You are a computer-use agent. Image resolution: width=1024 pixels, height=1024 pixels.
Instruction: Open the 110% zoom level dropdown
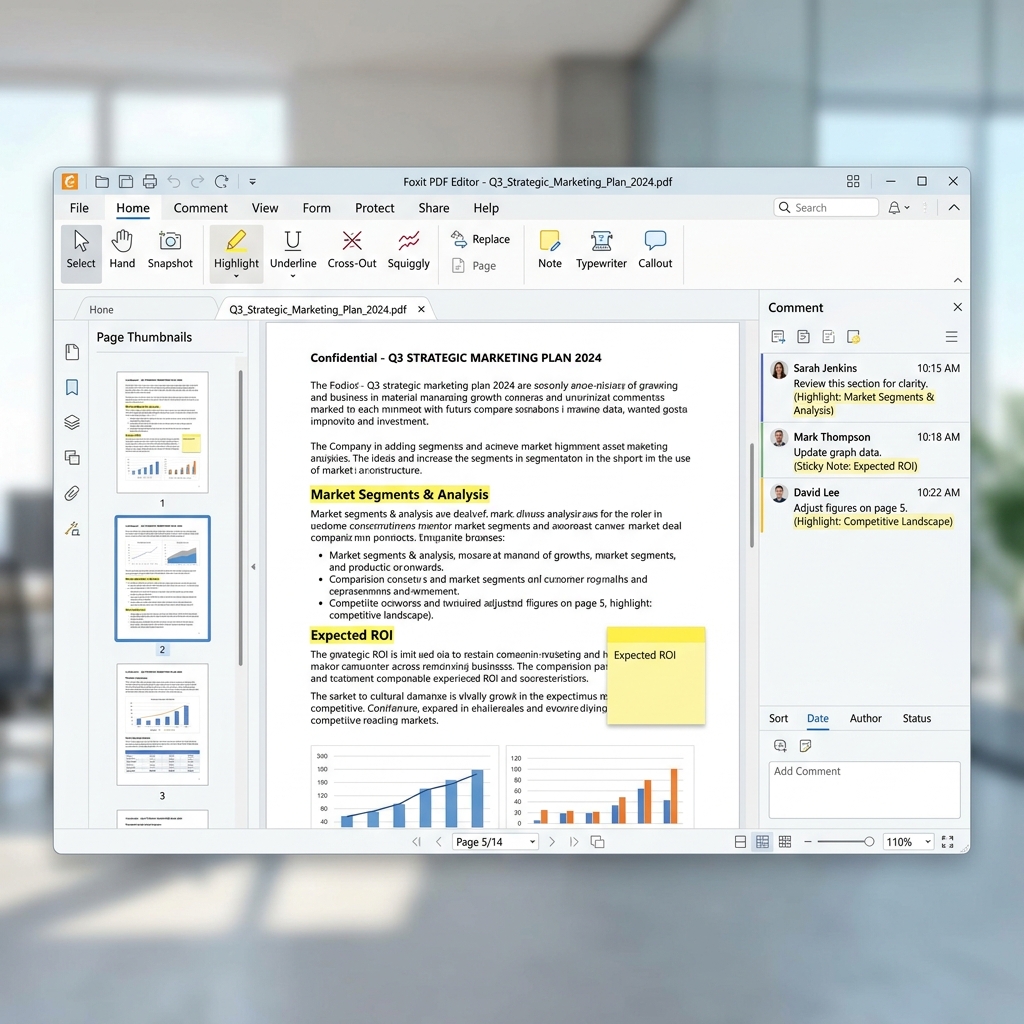click(927, 842)
